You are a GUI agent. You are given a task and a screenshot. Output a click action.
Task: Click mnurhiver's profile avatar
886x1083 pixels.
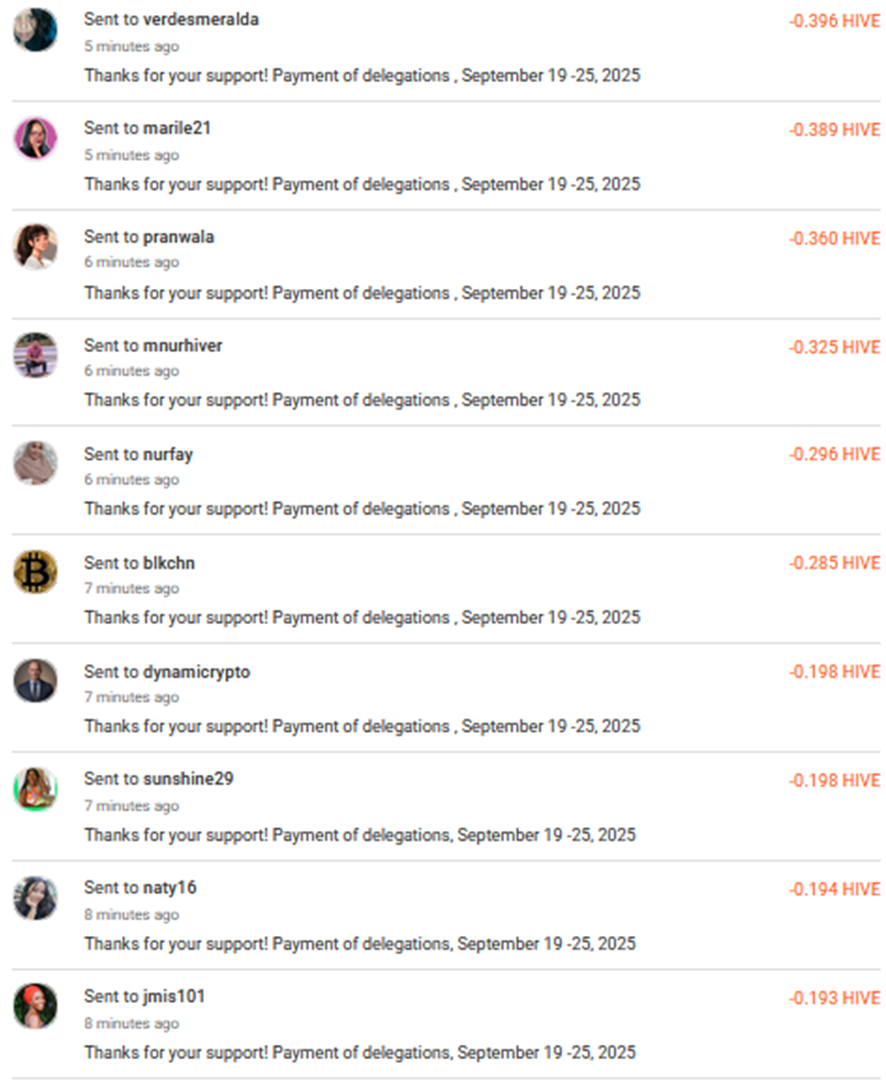[x=35, y=355]
